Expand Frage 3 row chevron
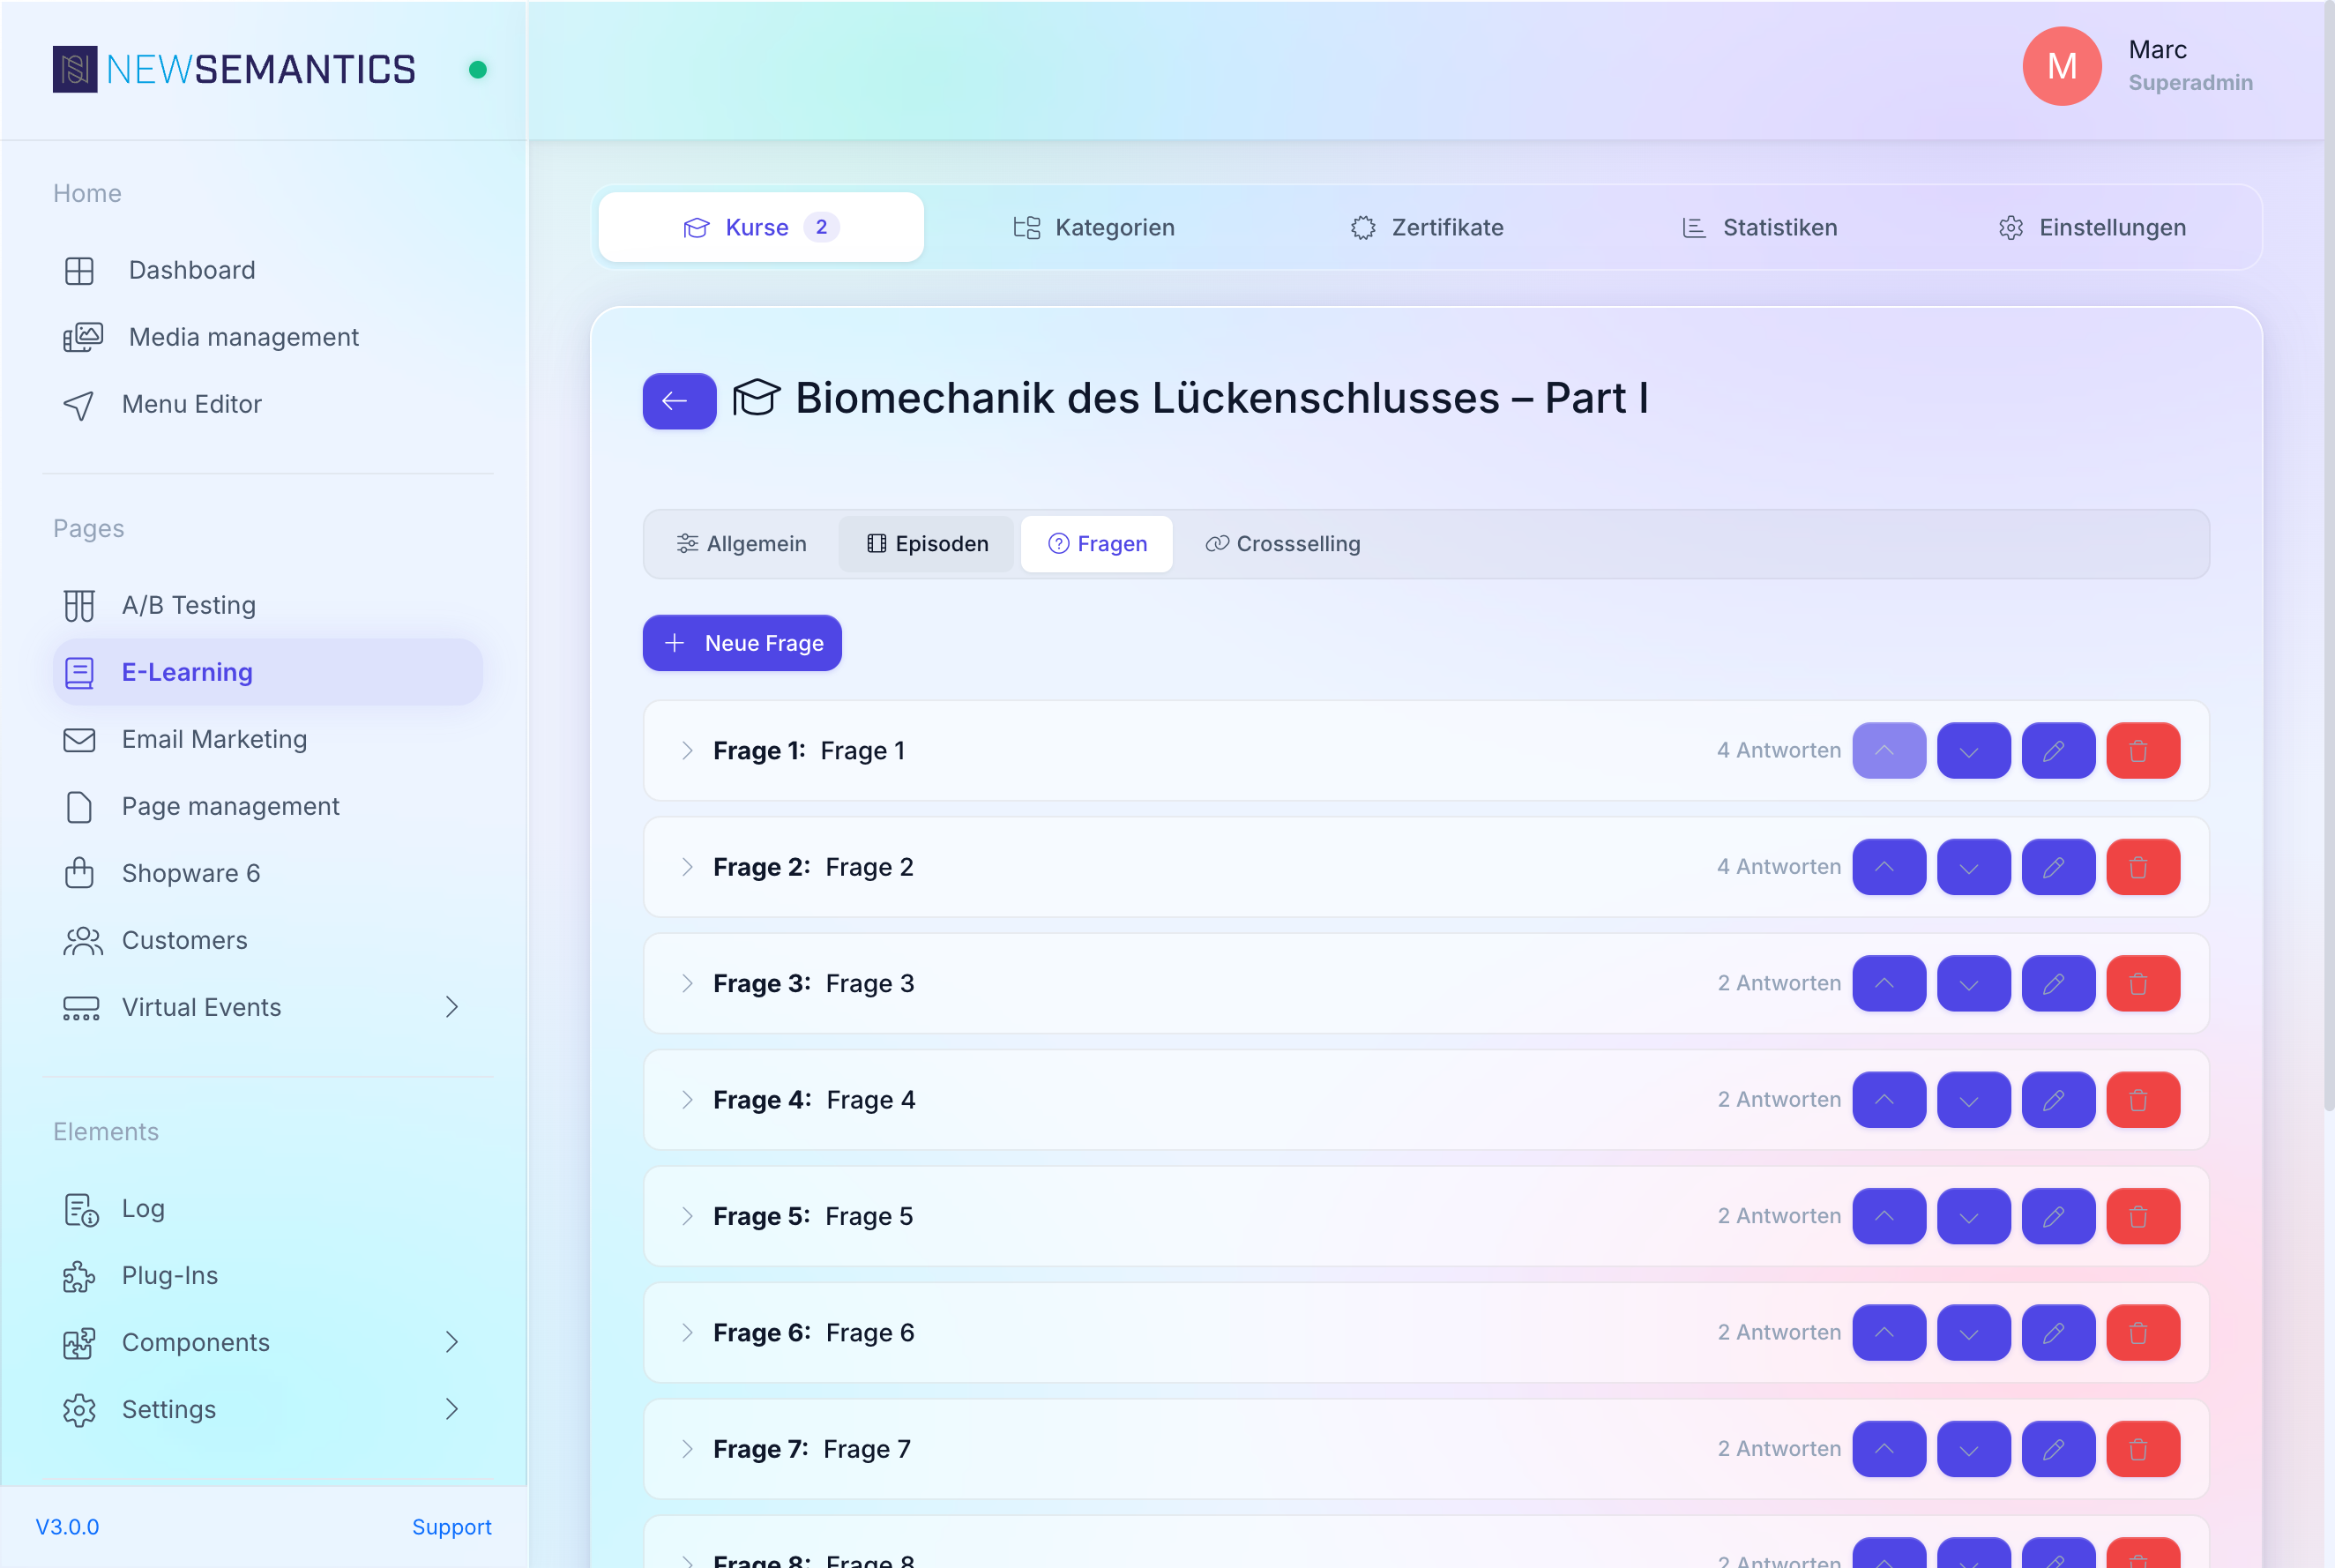The image size is (2335, 1568). (x=687, y=983)
